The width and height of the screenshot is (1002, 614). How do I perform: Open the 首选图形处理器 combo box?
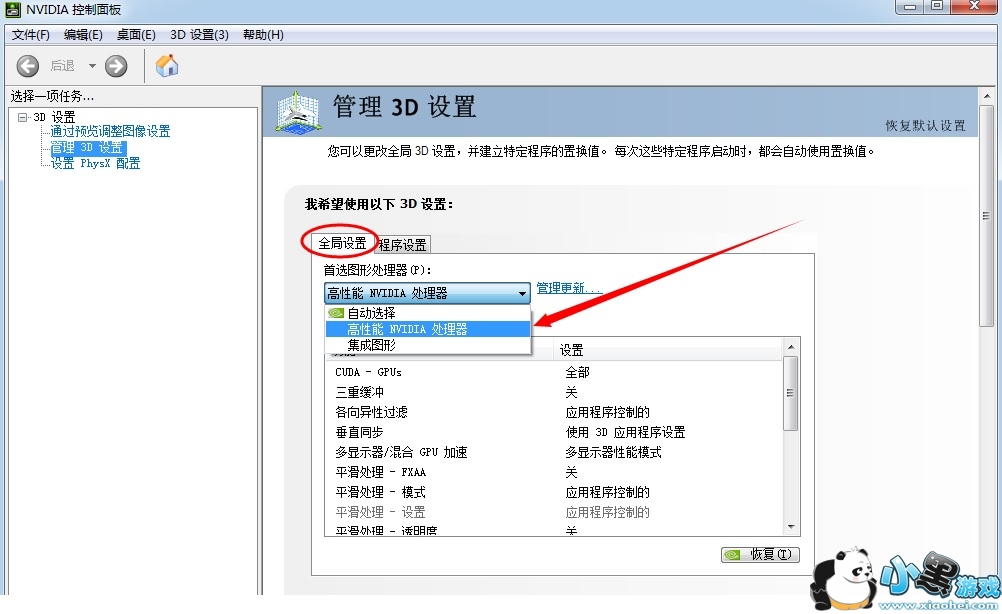coord(427,293)
